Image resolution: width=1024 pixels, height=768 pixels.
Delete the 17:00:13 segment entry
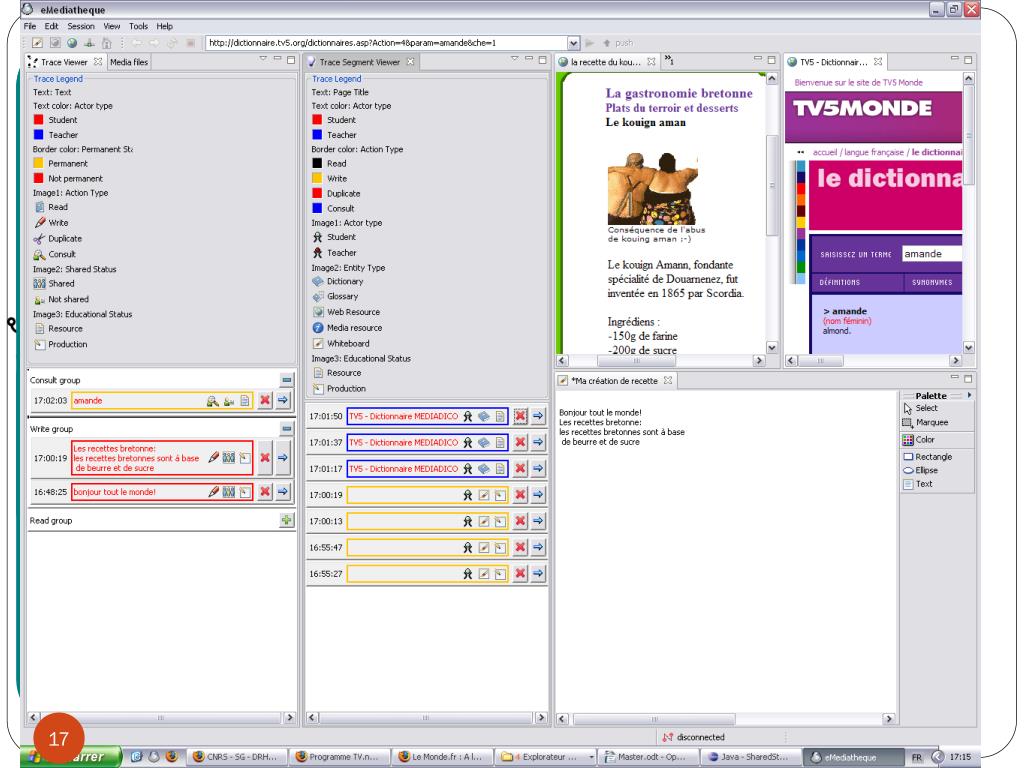520,521
